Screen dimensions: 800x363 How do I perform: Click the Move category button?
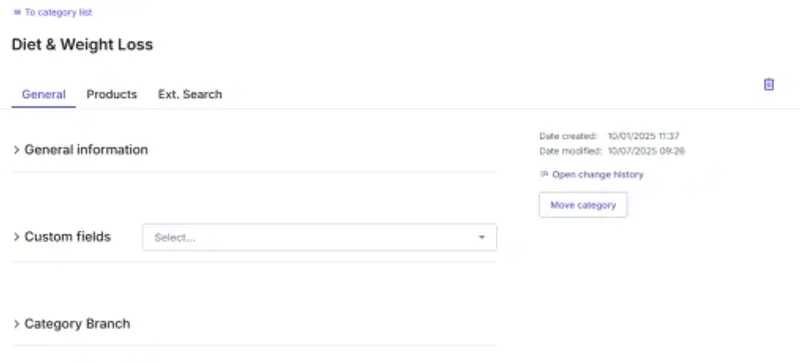(x=583, y=205)
